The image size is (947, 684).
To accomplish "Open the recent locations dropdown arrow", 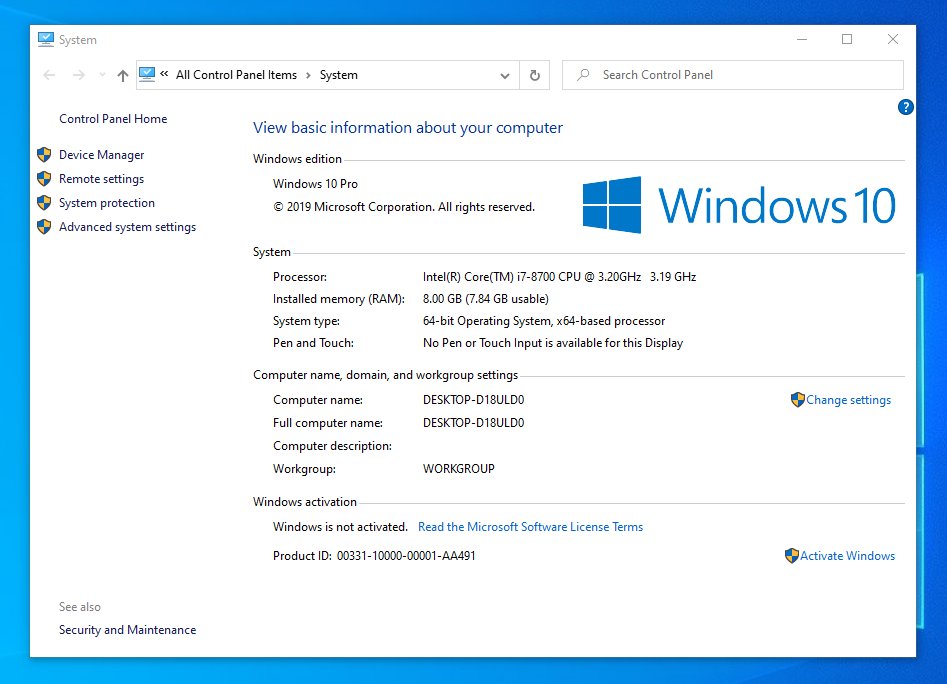I will (102, 75).
